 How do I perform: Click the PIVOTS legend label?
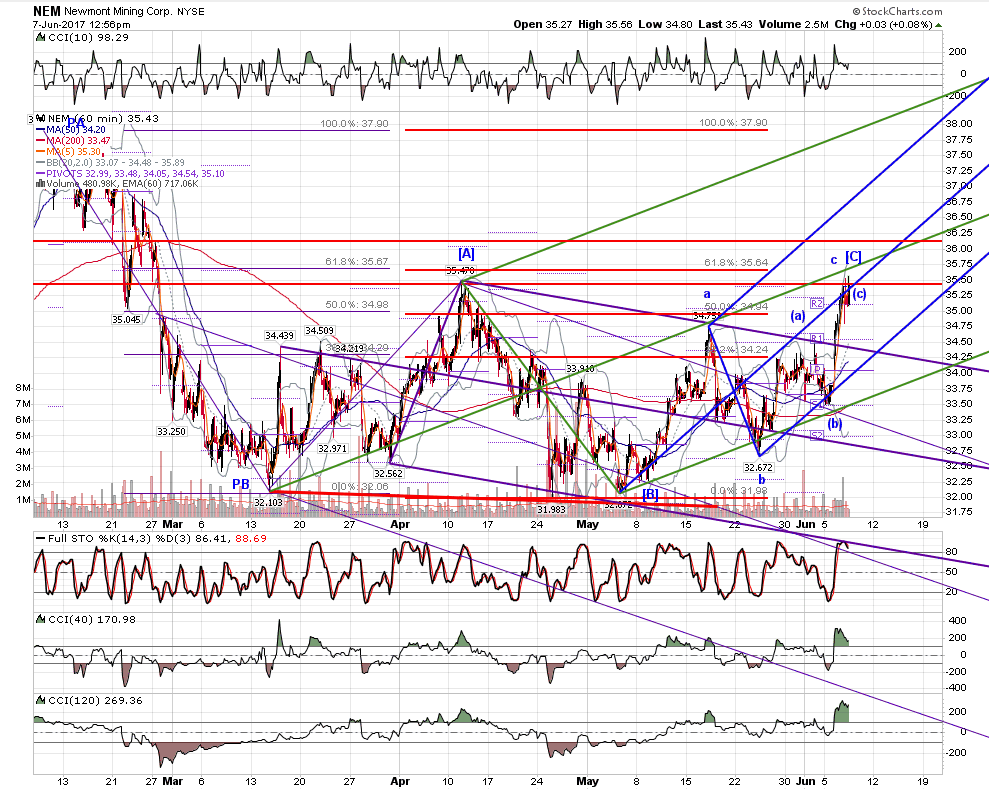coord(135,173)
